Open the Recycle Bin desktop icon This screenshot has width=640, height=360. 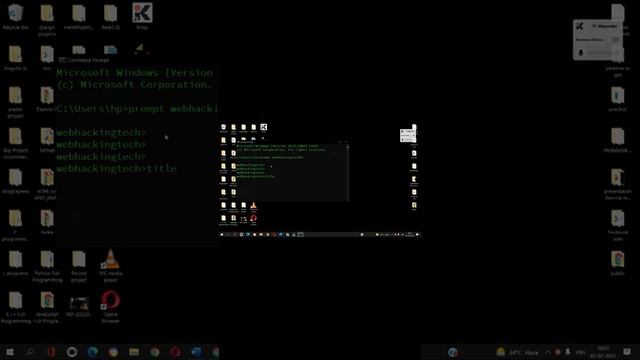(x=16, y=16)
